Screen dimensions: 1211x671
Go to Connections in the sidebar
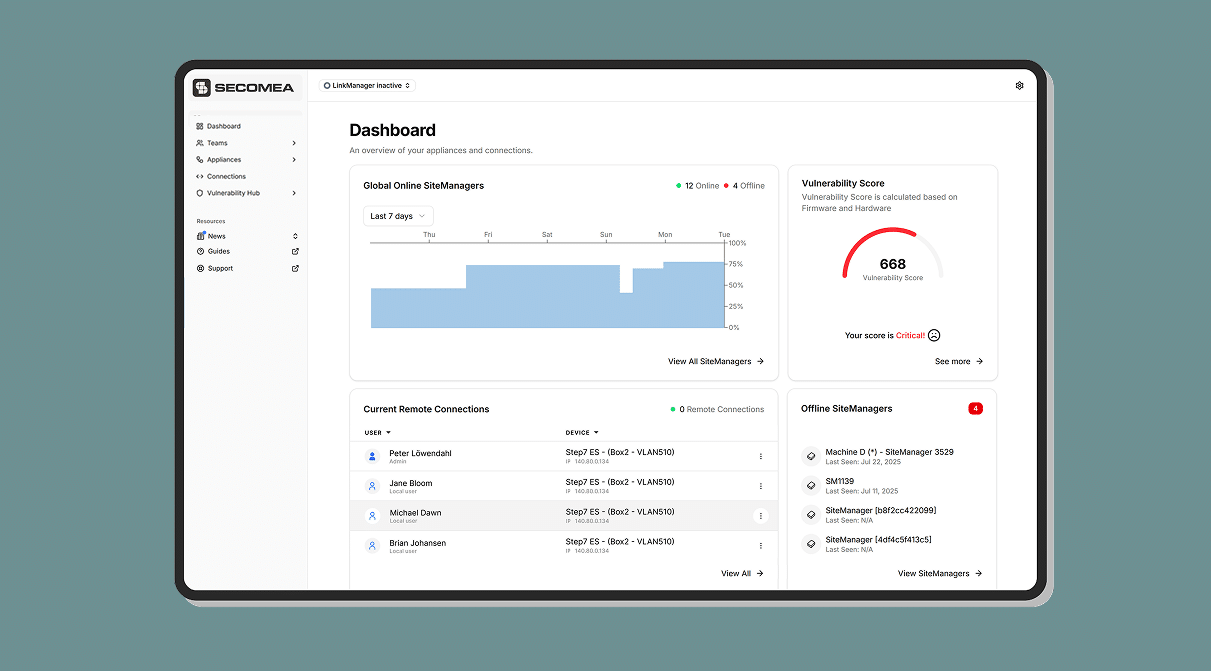click(226, 176)
